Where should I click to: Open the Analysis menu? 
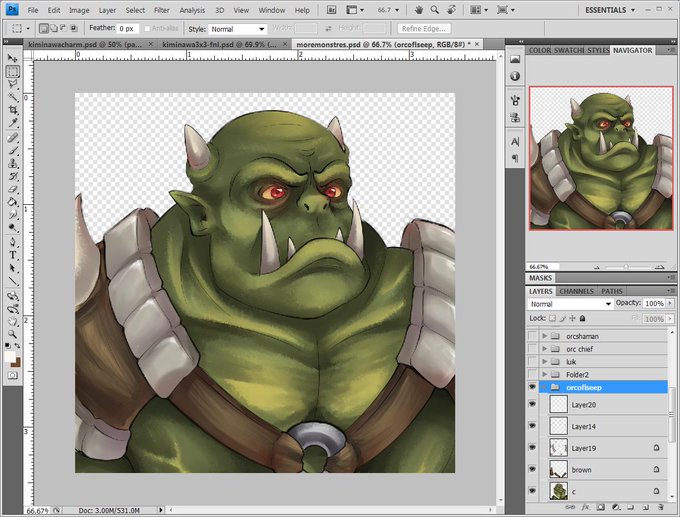coord(192,10)
